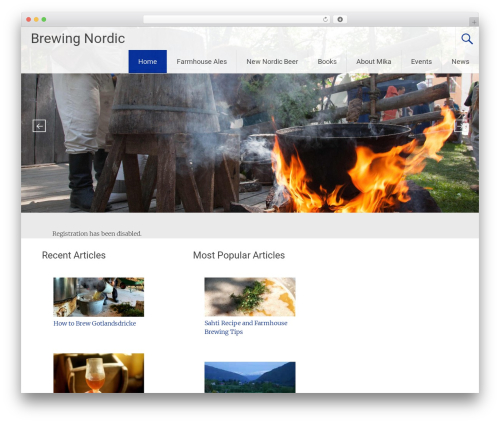Viewport: 500px width, 423px height.
Task: Click the beer glass article thumbnail
Action: click(x=99, y=373)
